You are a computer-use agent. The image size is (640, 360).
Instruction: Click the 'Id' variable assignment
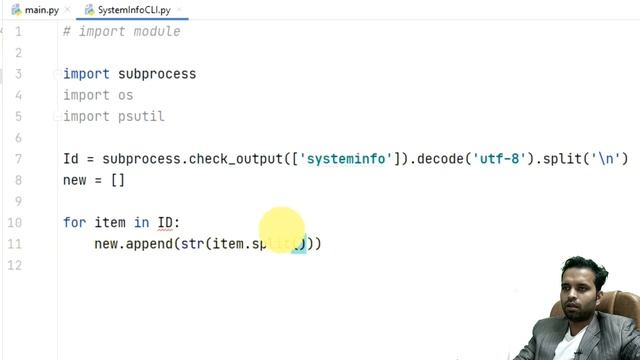tap(70, 159)
